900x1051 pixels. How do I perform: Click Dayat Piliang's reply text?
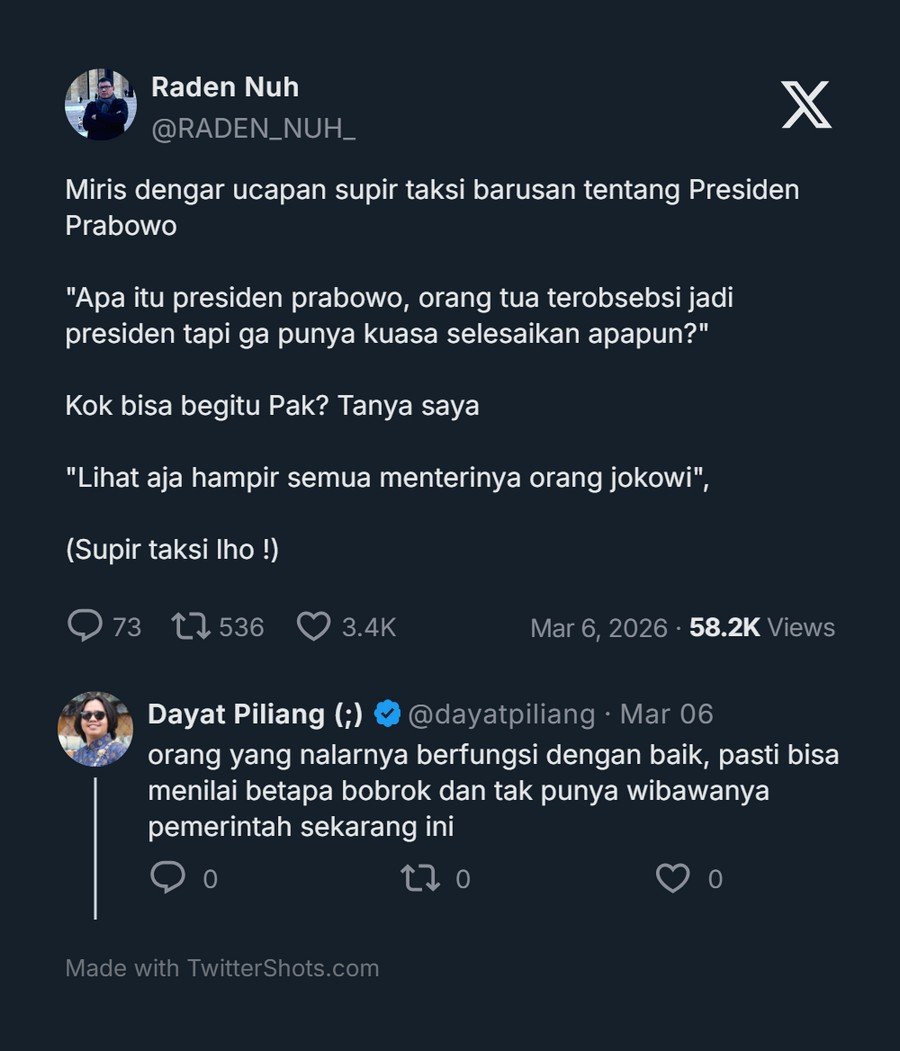(493, 791)
